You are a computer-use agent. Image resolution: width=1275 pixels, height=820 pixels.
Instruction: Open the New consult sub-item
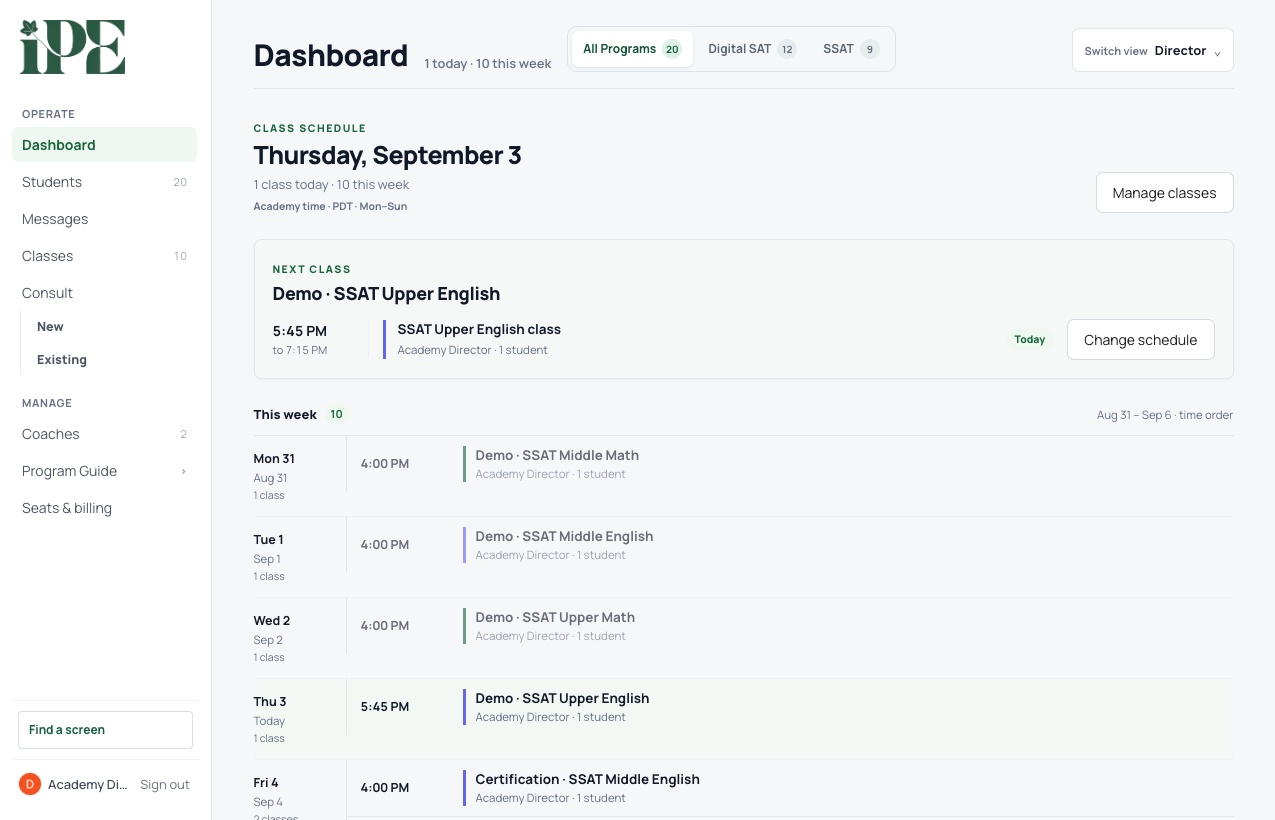coord(50,327)
